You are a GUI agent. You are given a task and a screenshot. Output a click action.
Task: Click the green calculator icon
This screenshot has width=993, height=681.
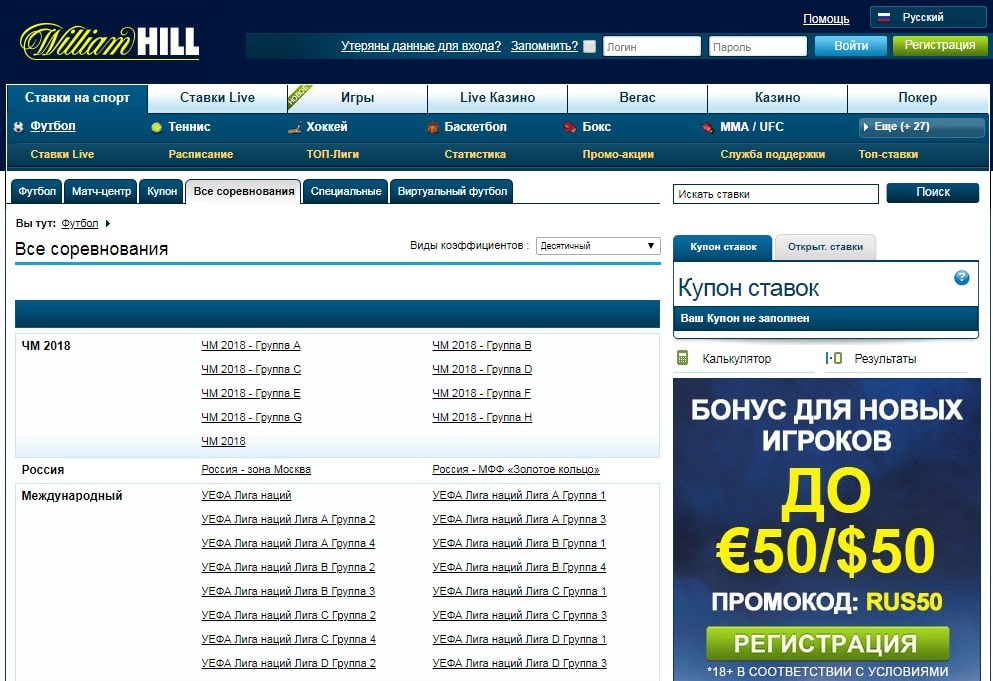pos(683,358)
